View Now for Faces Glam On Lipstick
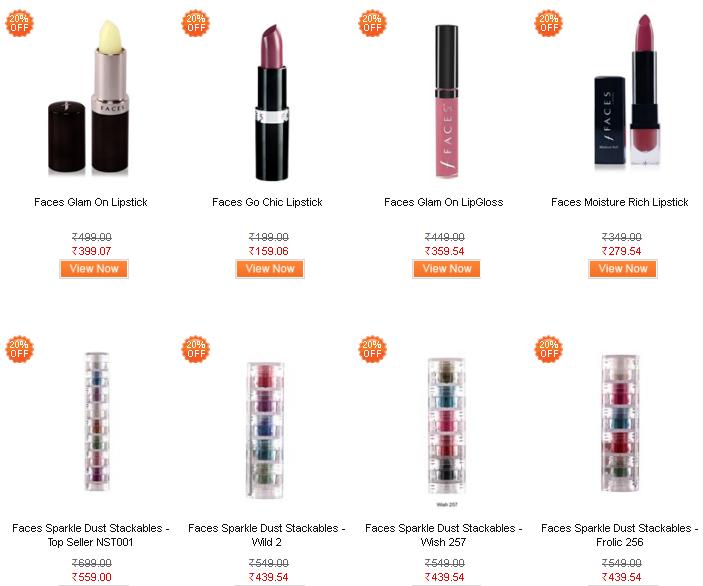 (x=94, y=269)
